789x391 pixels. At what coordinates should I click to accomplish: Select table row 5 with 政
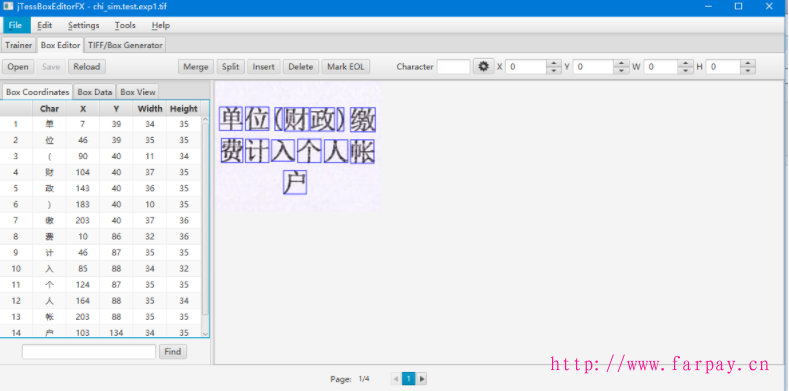[100, 188]
